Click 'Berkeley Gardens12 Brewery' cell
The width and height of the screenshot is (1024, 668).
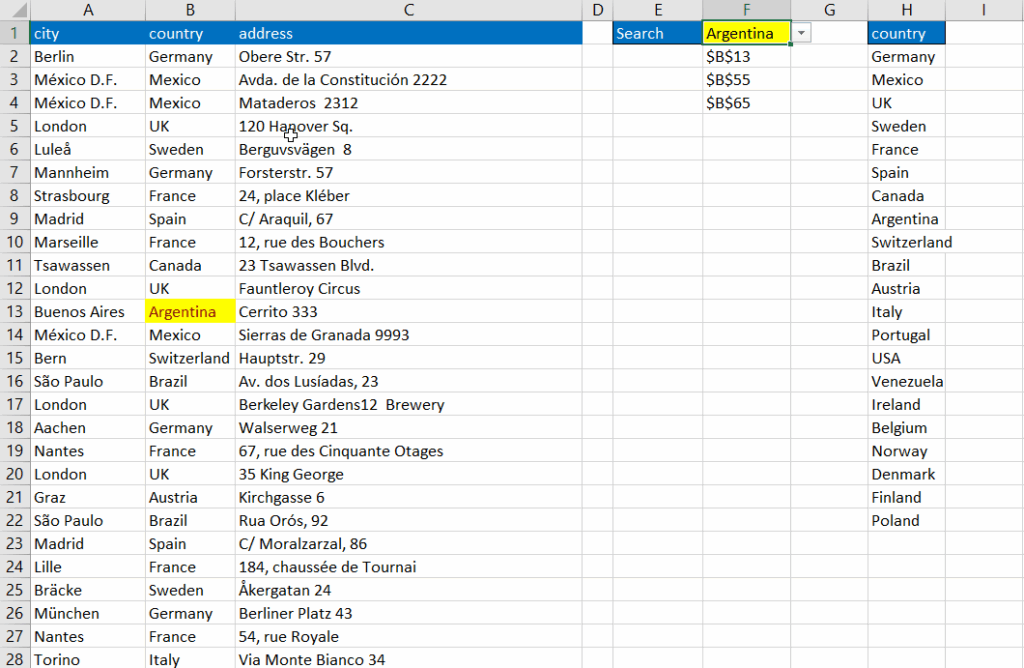pos(409,404)
